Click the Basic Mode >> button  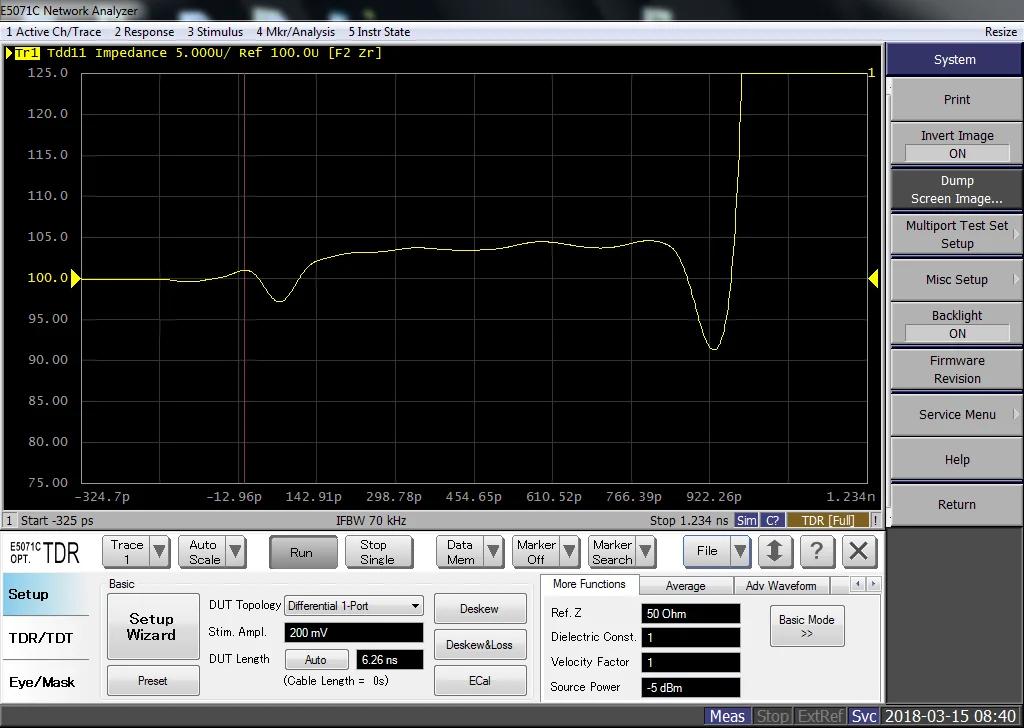click(807, 626)
